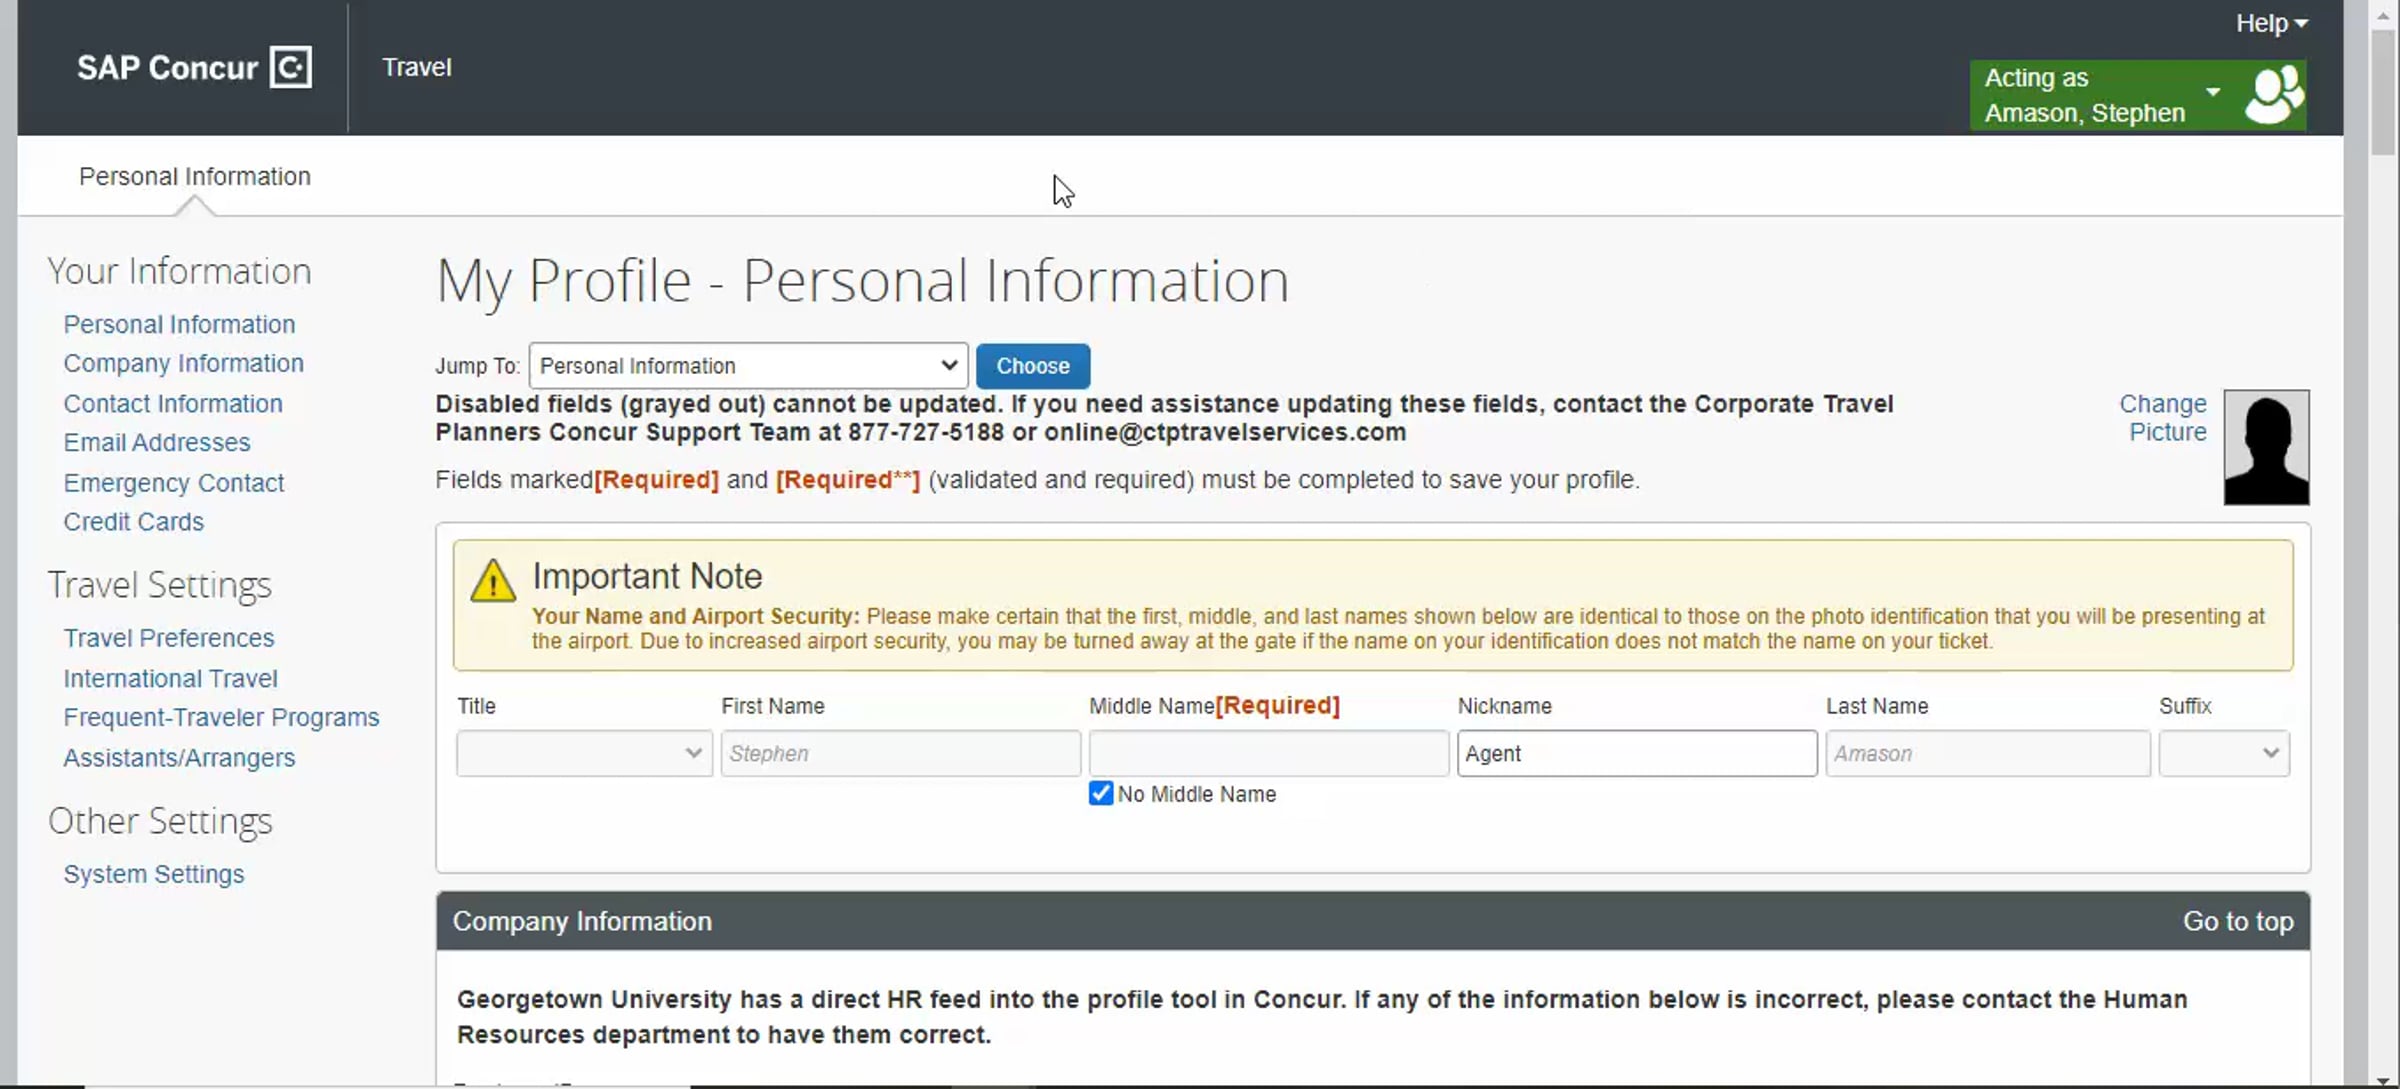Click the Company Information section header
This screenshot has width=2400, height=1089.
(1373, 921)
